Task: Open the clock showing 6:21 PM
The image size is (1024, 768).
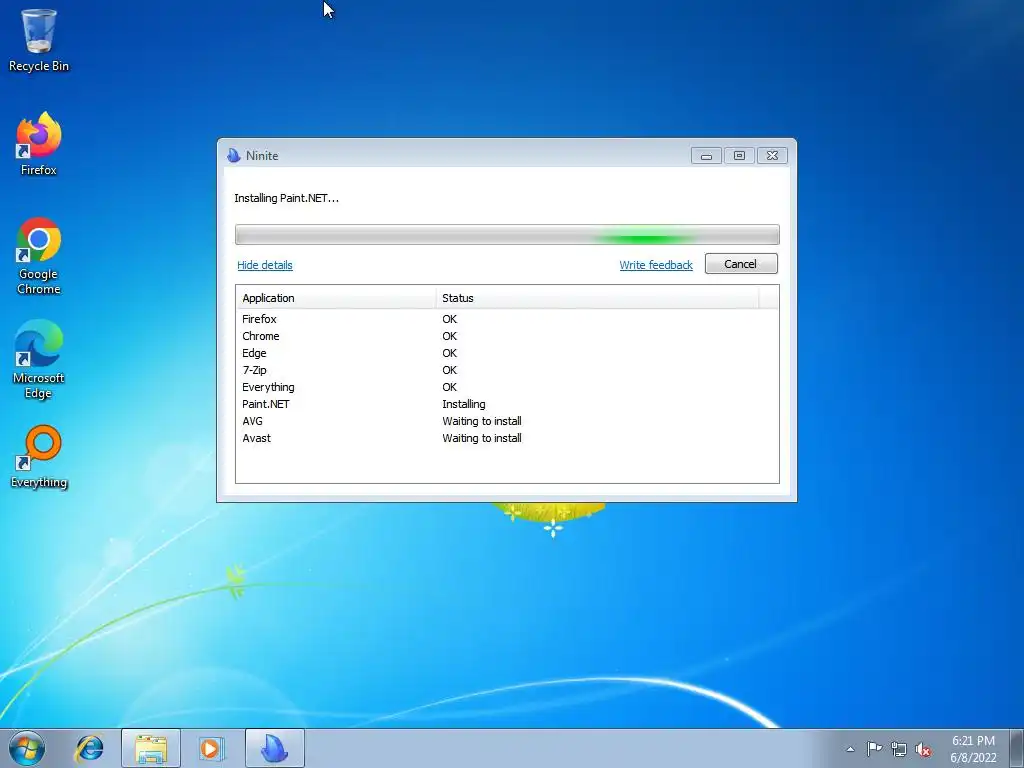Action: pos(973,749)
